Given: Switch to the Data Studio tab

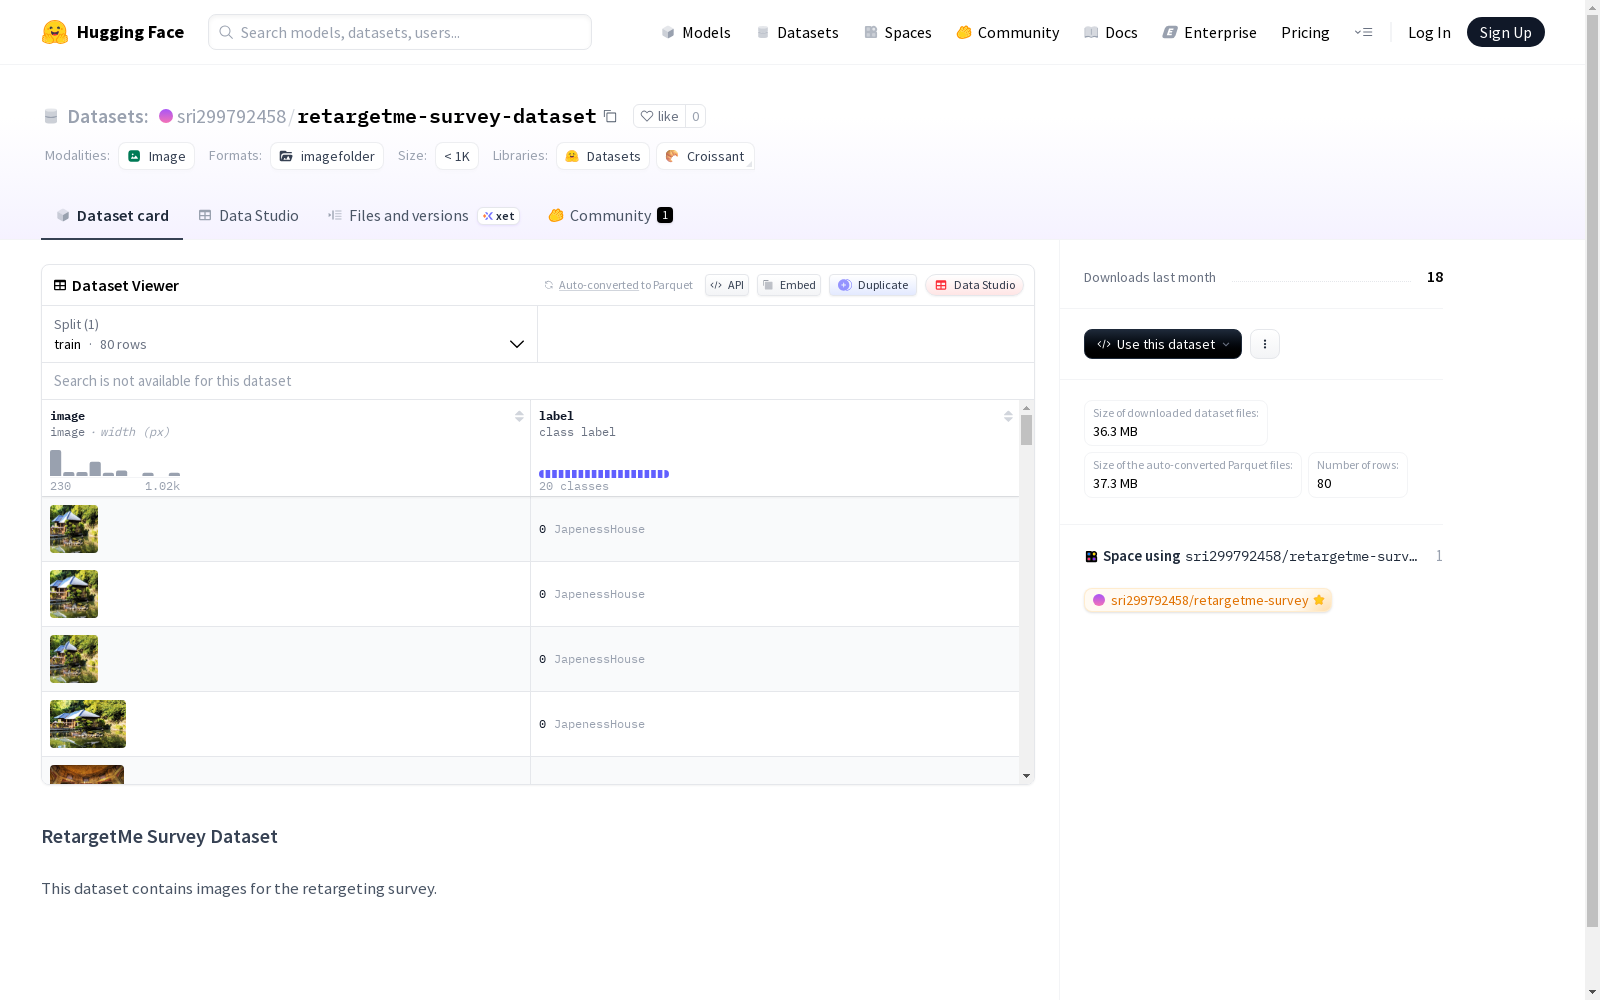Looking at the screenshot, I should 249,216.
